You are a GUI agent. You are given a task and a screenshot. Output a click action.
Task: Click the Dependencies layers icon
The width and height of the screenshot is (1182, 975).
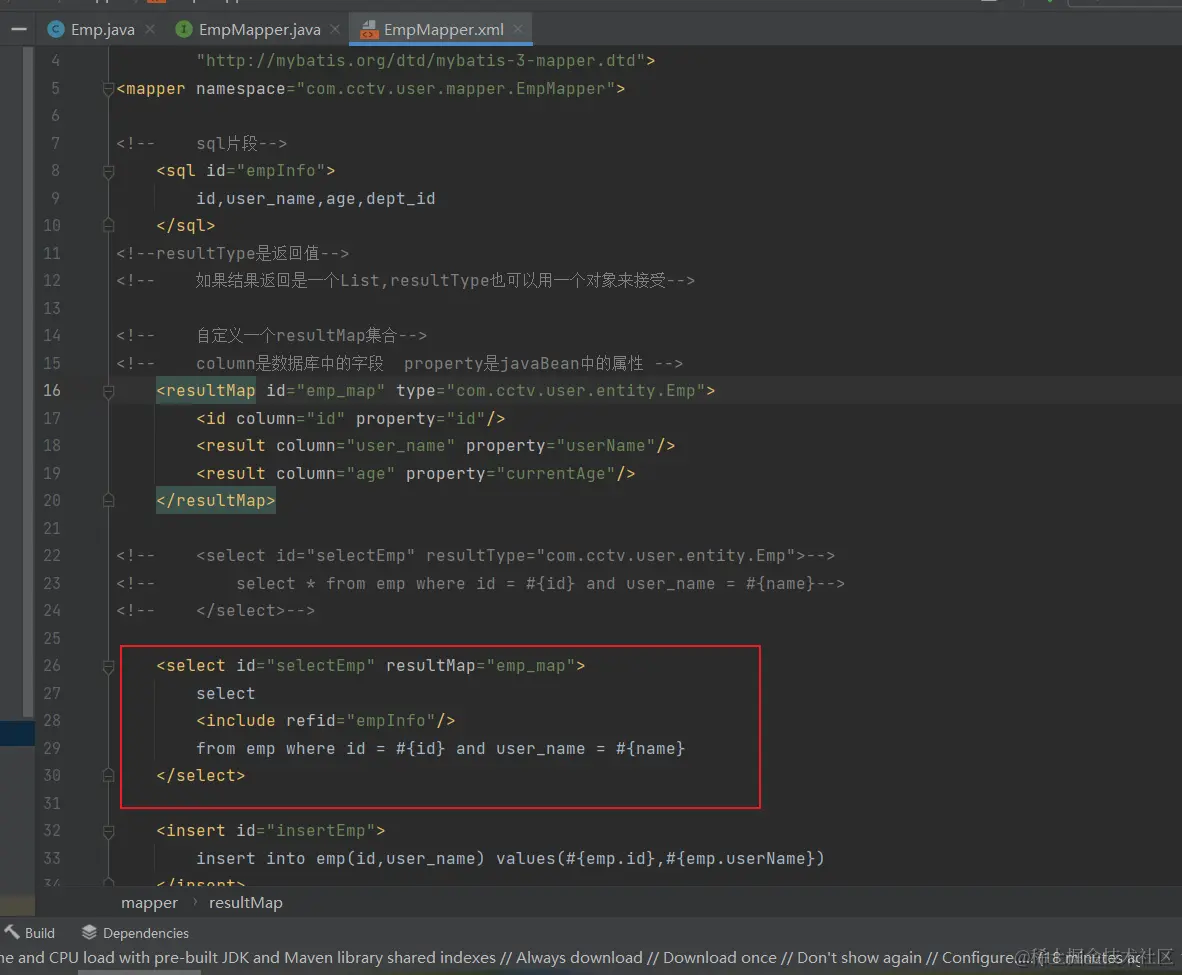coord(89,932)
